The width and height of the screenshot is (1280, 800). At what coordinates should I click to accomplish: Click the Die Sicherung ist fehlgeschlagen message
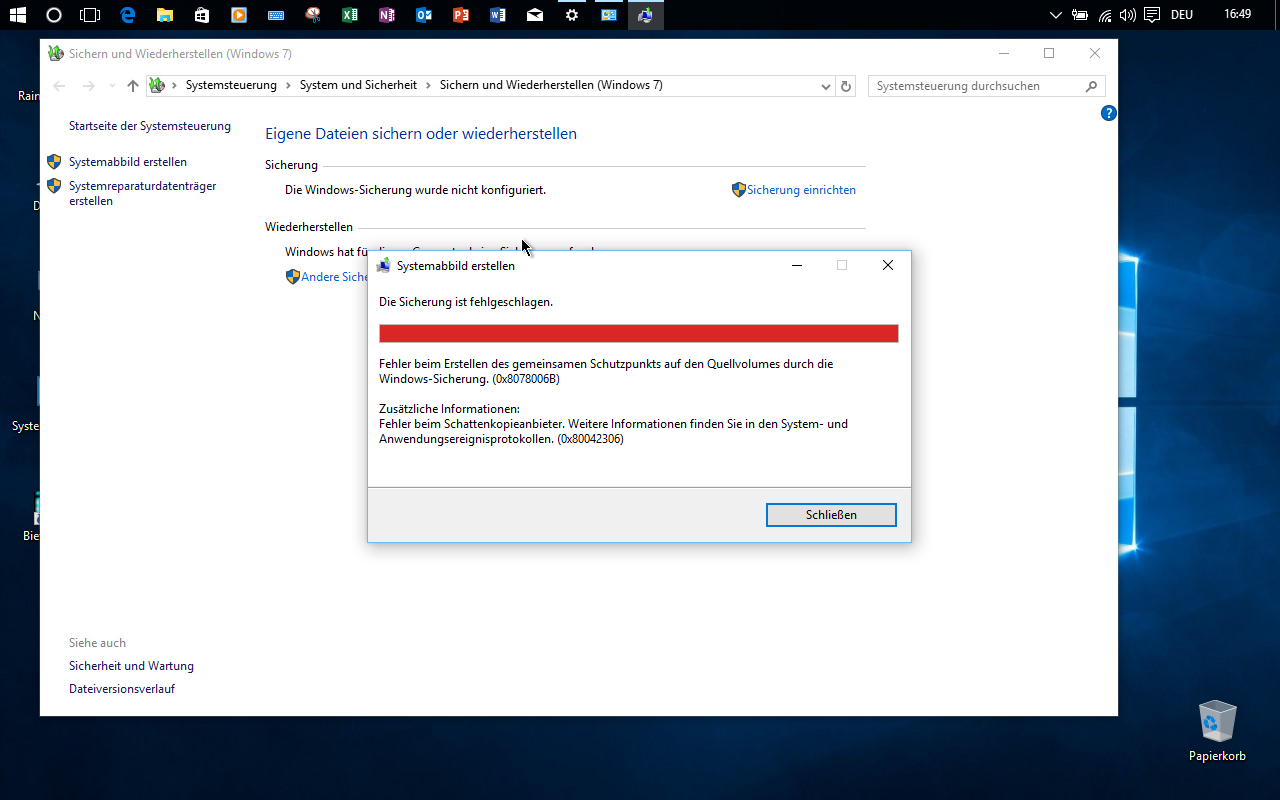(x=466, y=302)
